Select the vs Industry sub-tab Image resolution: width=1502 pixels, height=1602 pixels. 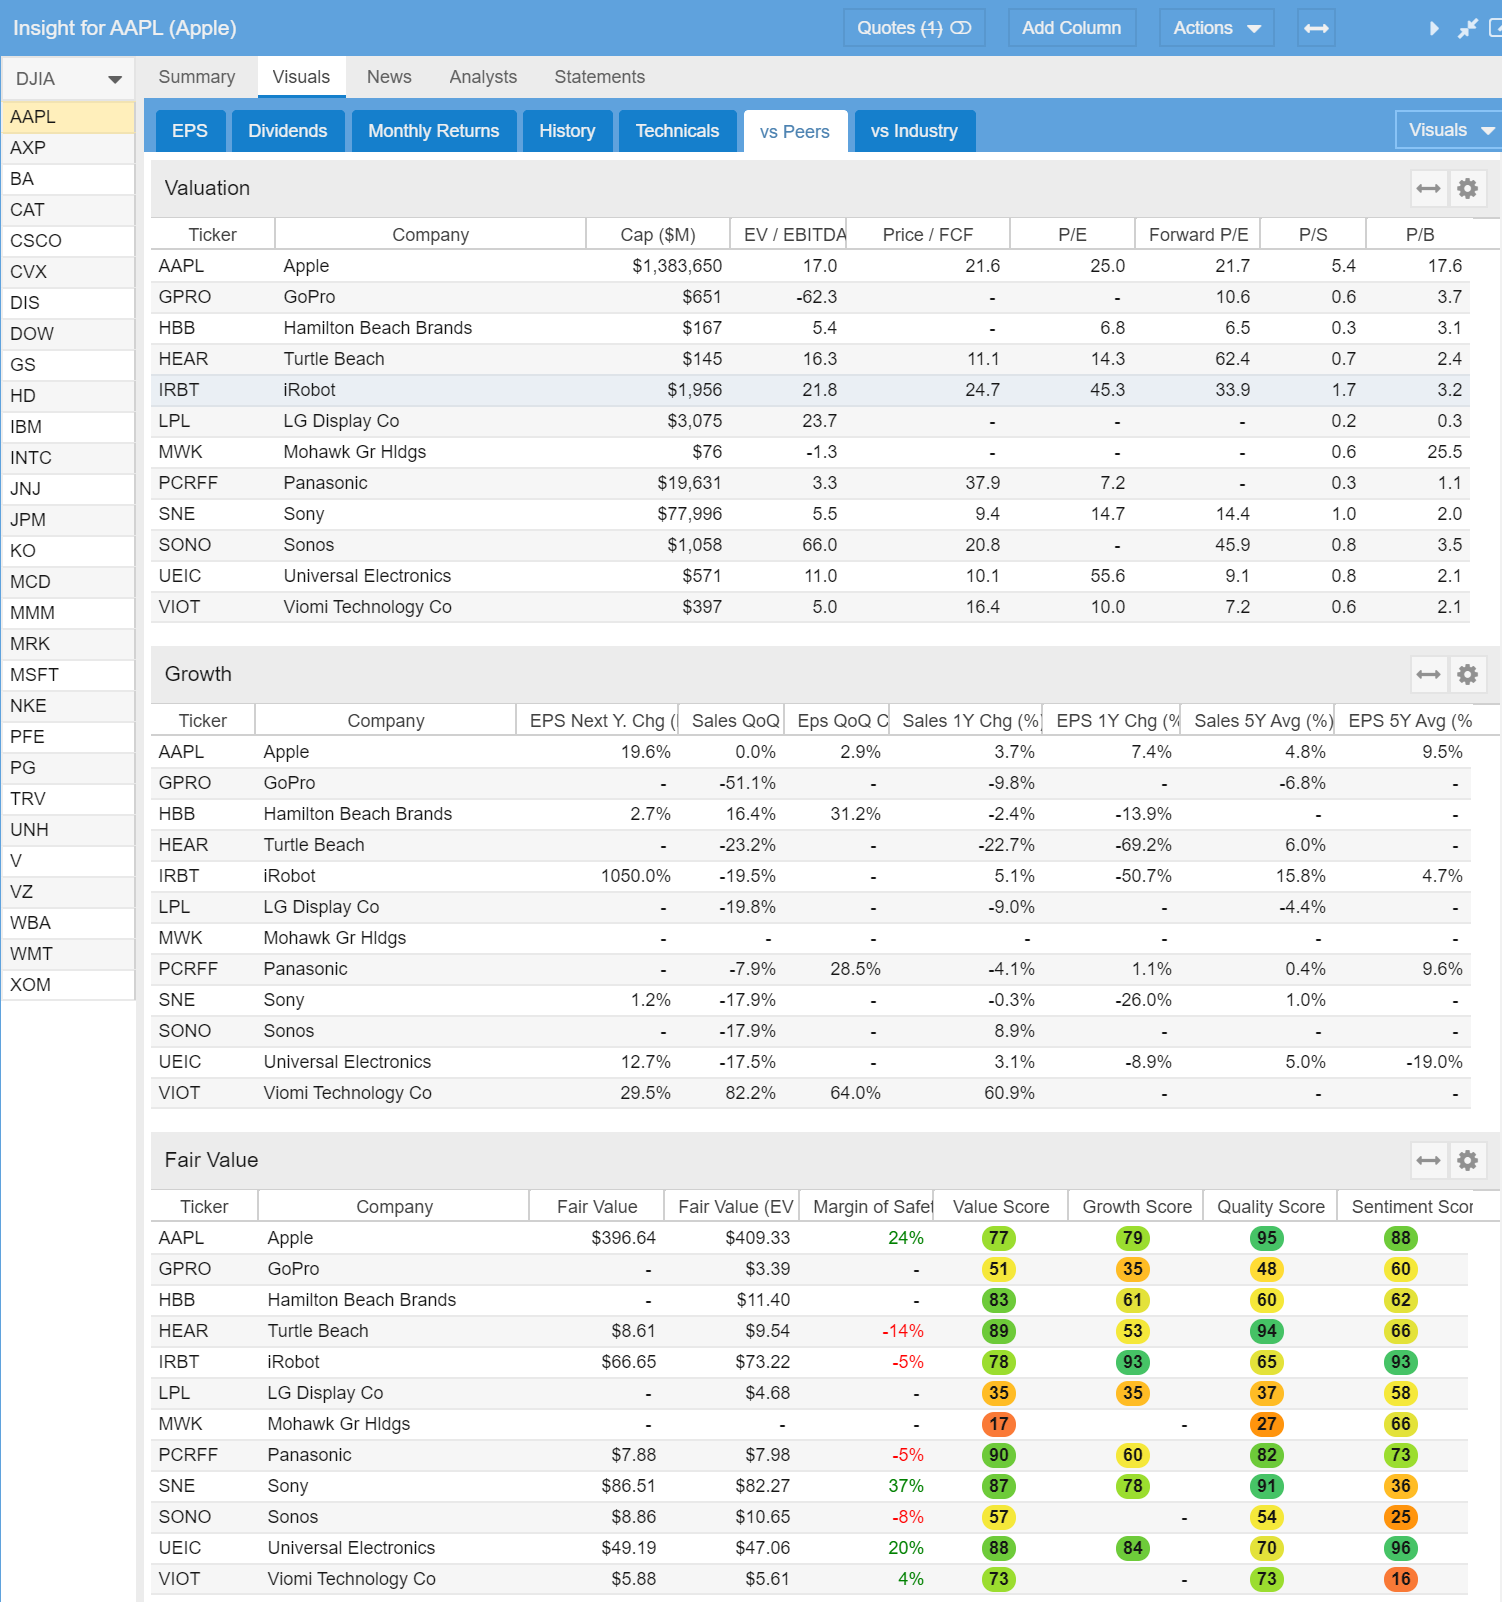pos(914,131)
